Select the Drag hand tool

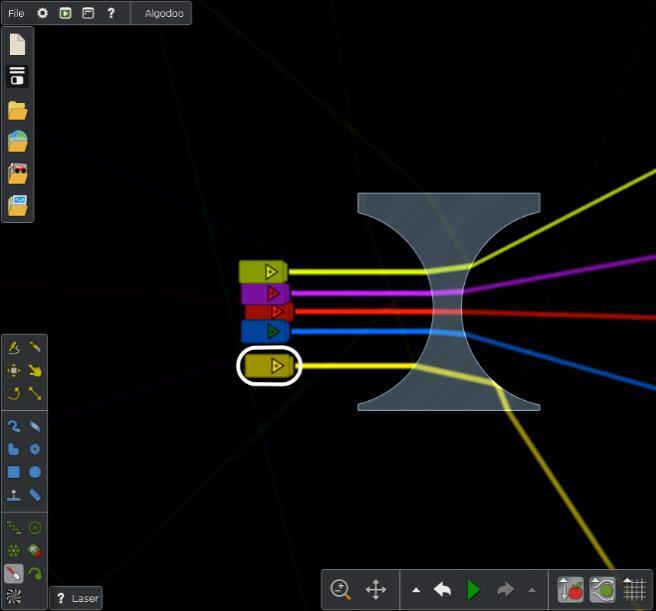coord(35,370)
